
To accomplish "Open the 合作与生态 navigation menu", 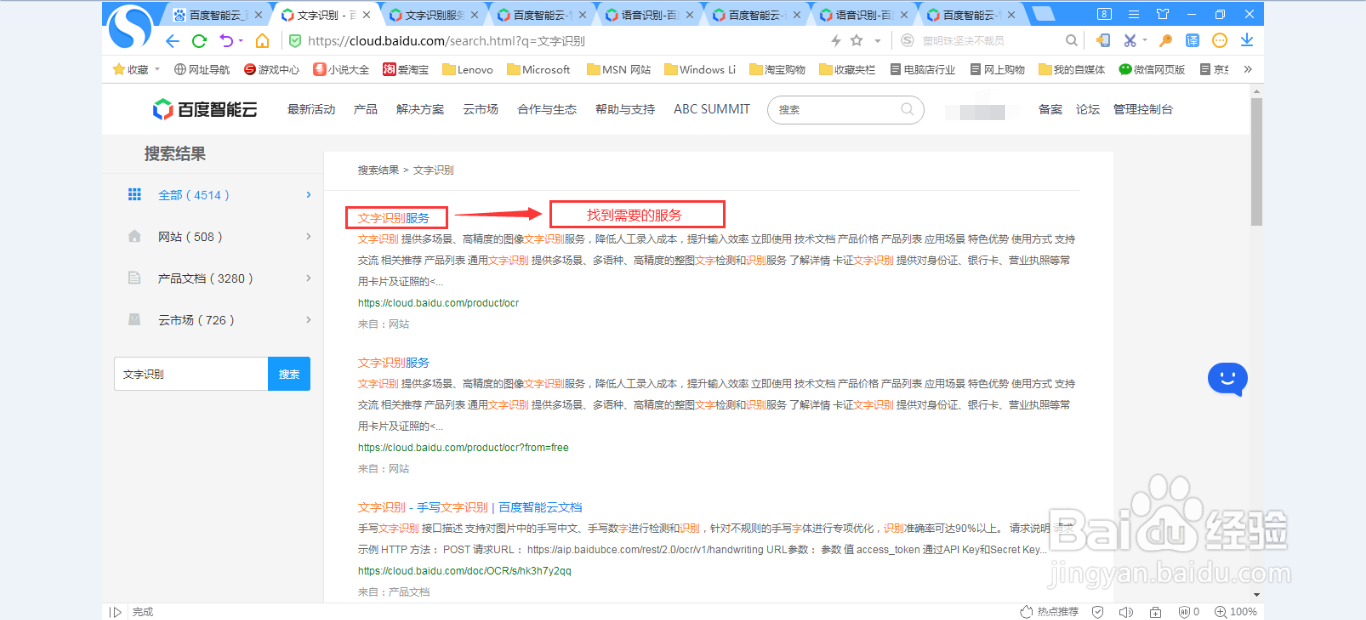I will click(547, 109).
